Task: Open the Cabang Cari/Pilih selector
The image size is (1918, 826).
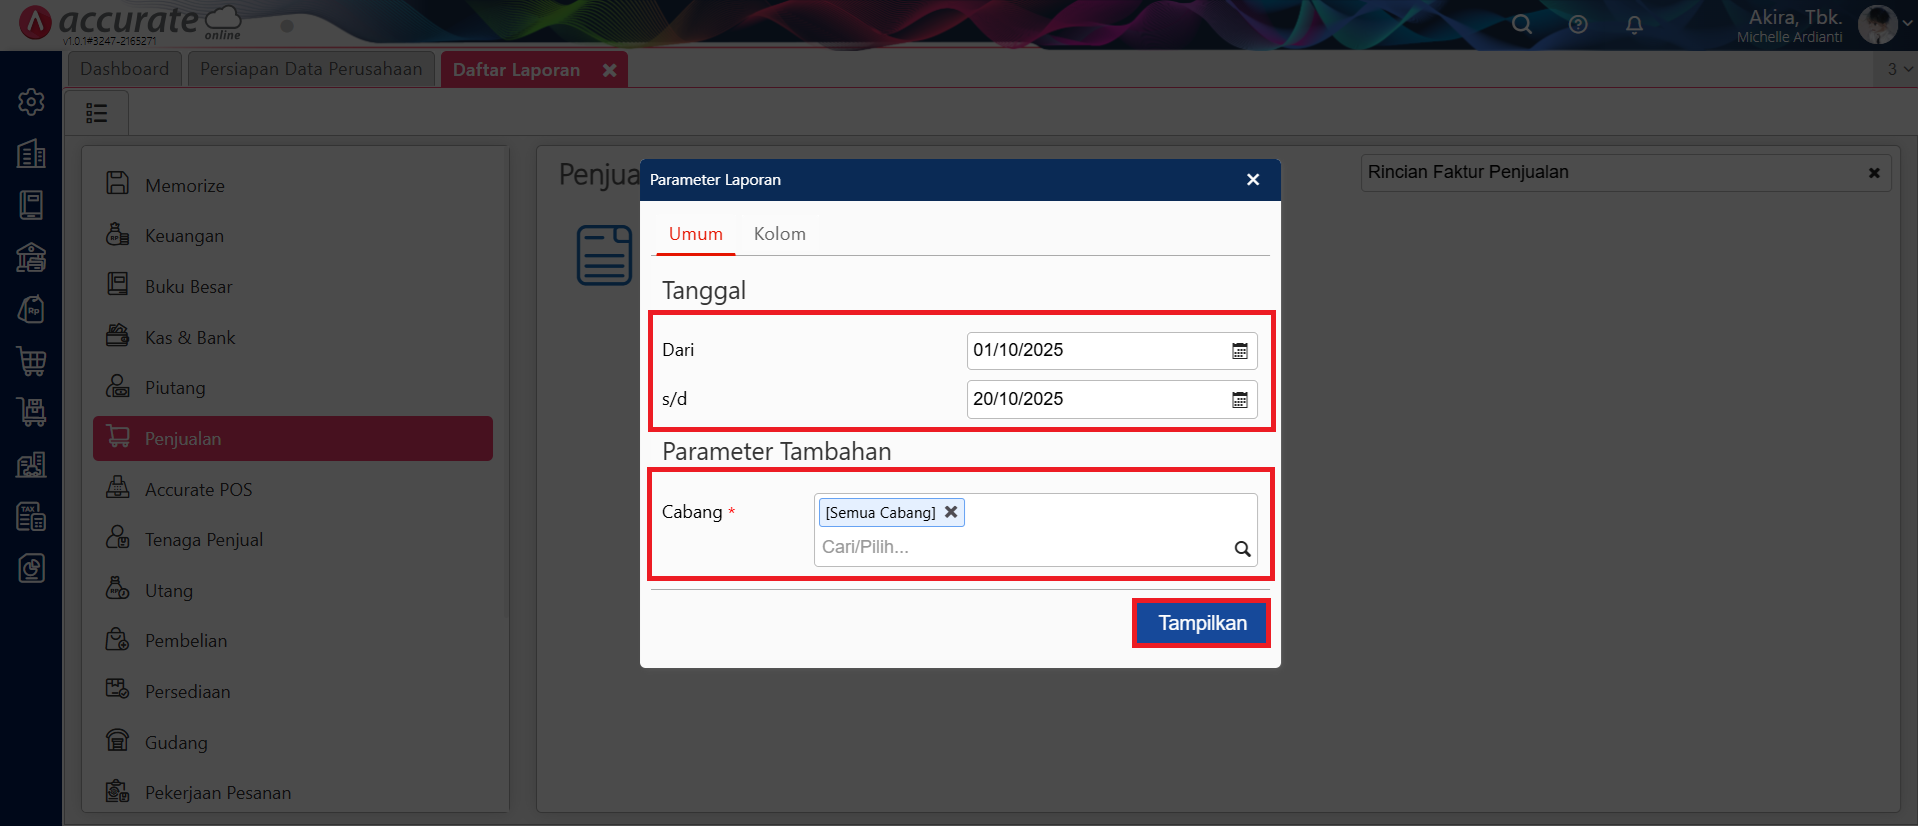Action: [1020, 547]
